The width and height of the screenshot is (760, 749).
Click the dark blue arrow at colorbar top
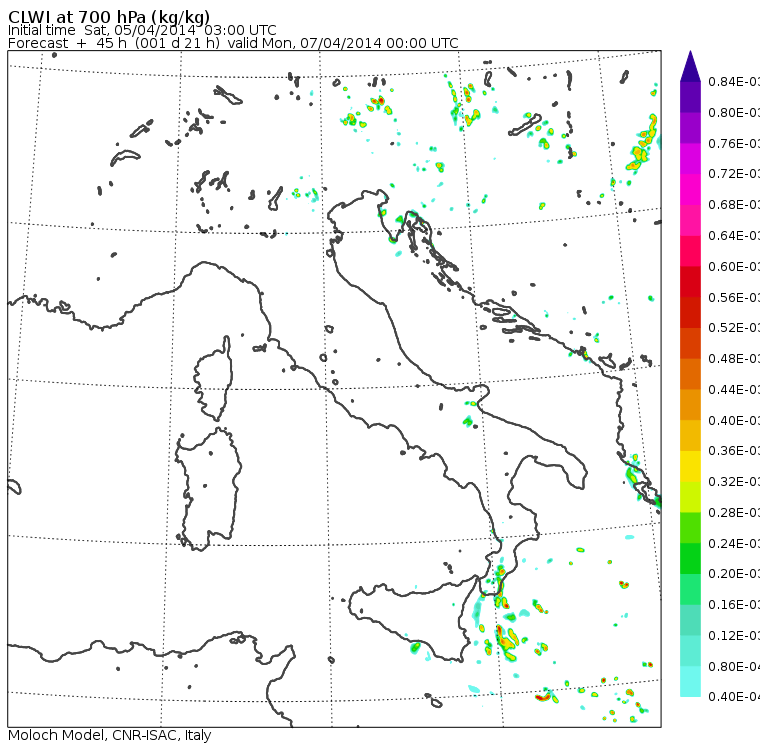[690, 66]
